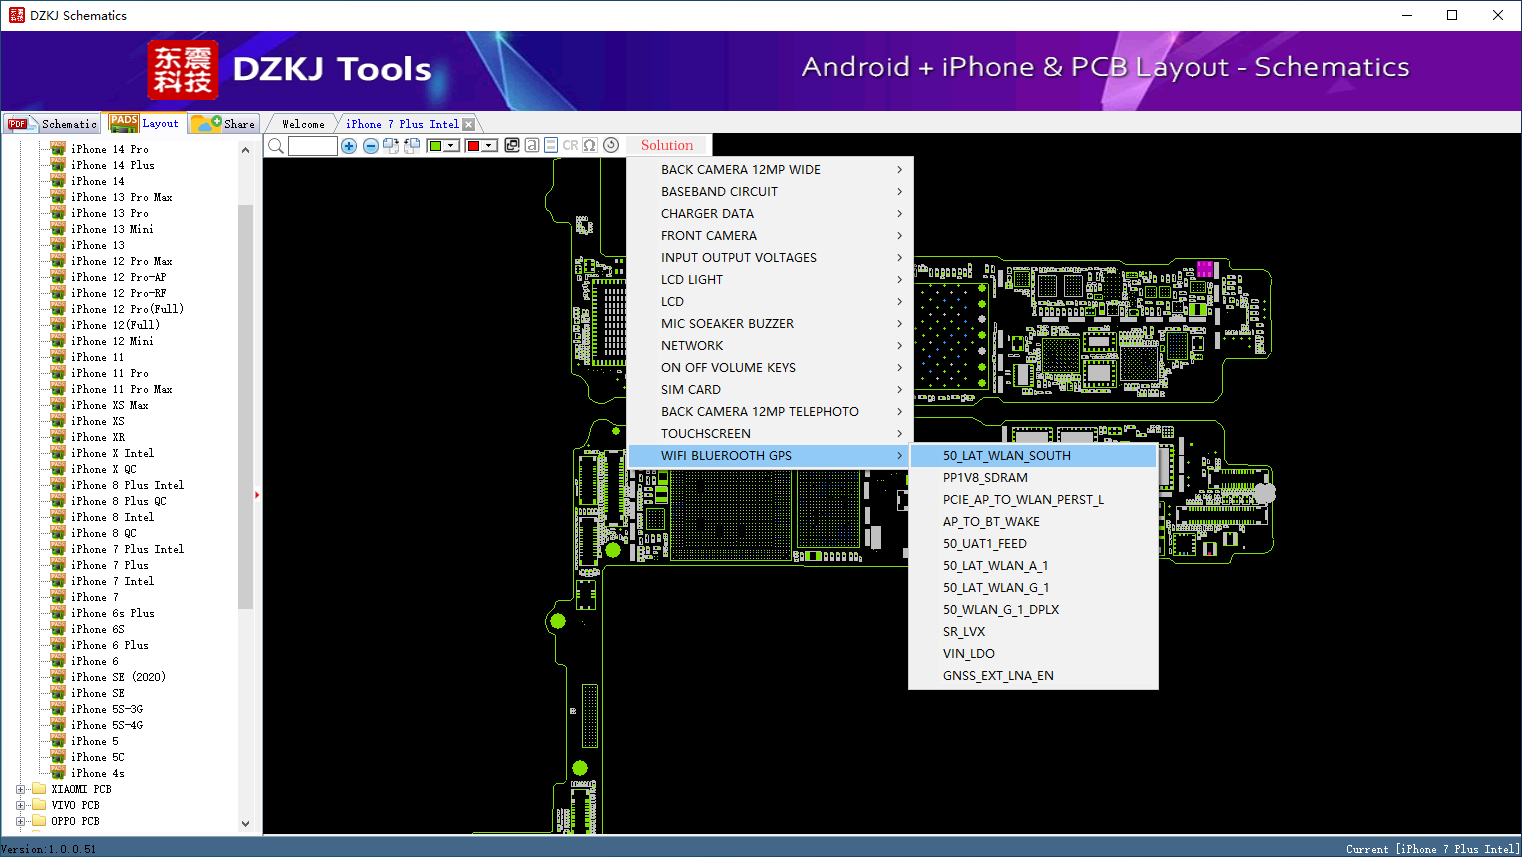Click the blue page layout toolbar icon
This screenshot has height=857, width=1522.
click(x=551, y=145)
